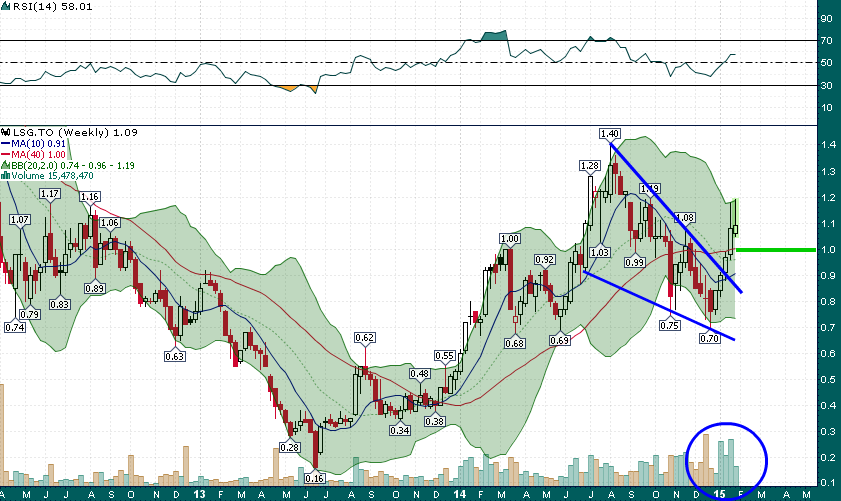Select the 0.89 low price label
This screenshot has width=841, height=501.
pyautogui.click(x=95, y=289)
